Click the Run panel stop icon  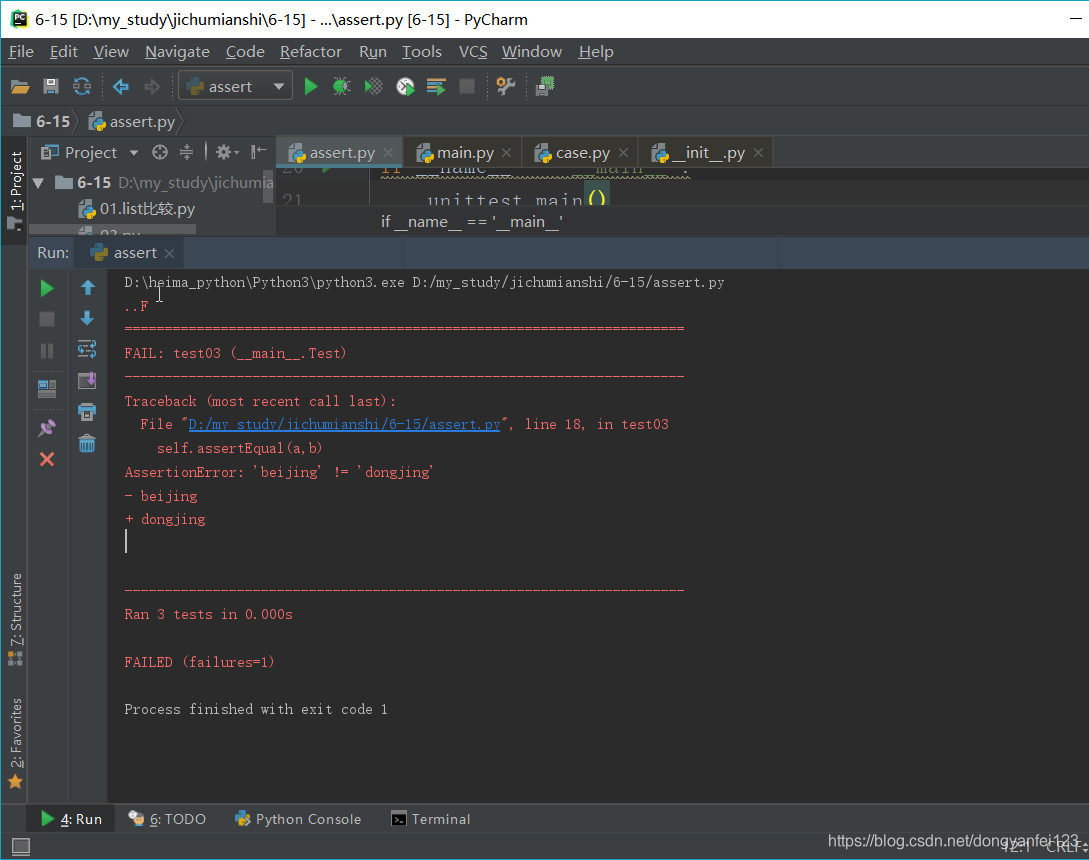point(47,319)
